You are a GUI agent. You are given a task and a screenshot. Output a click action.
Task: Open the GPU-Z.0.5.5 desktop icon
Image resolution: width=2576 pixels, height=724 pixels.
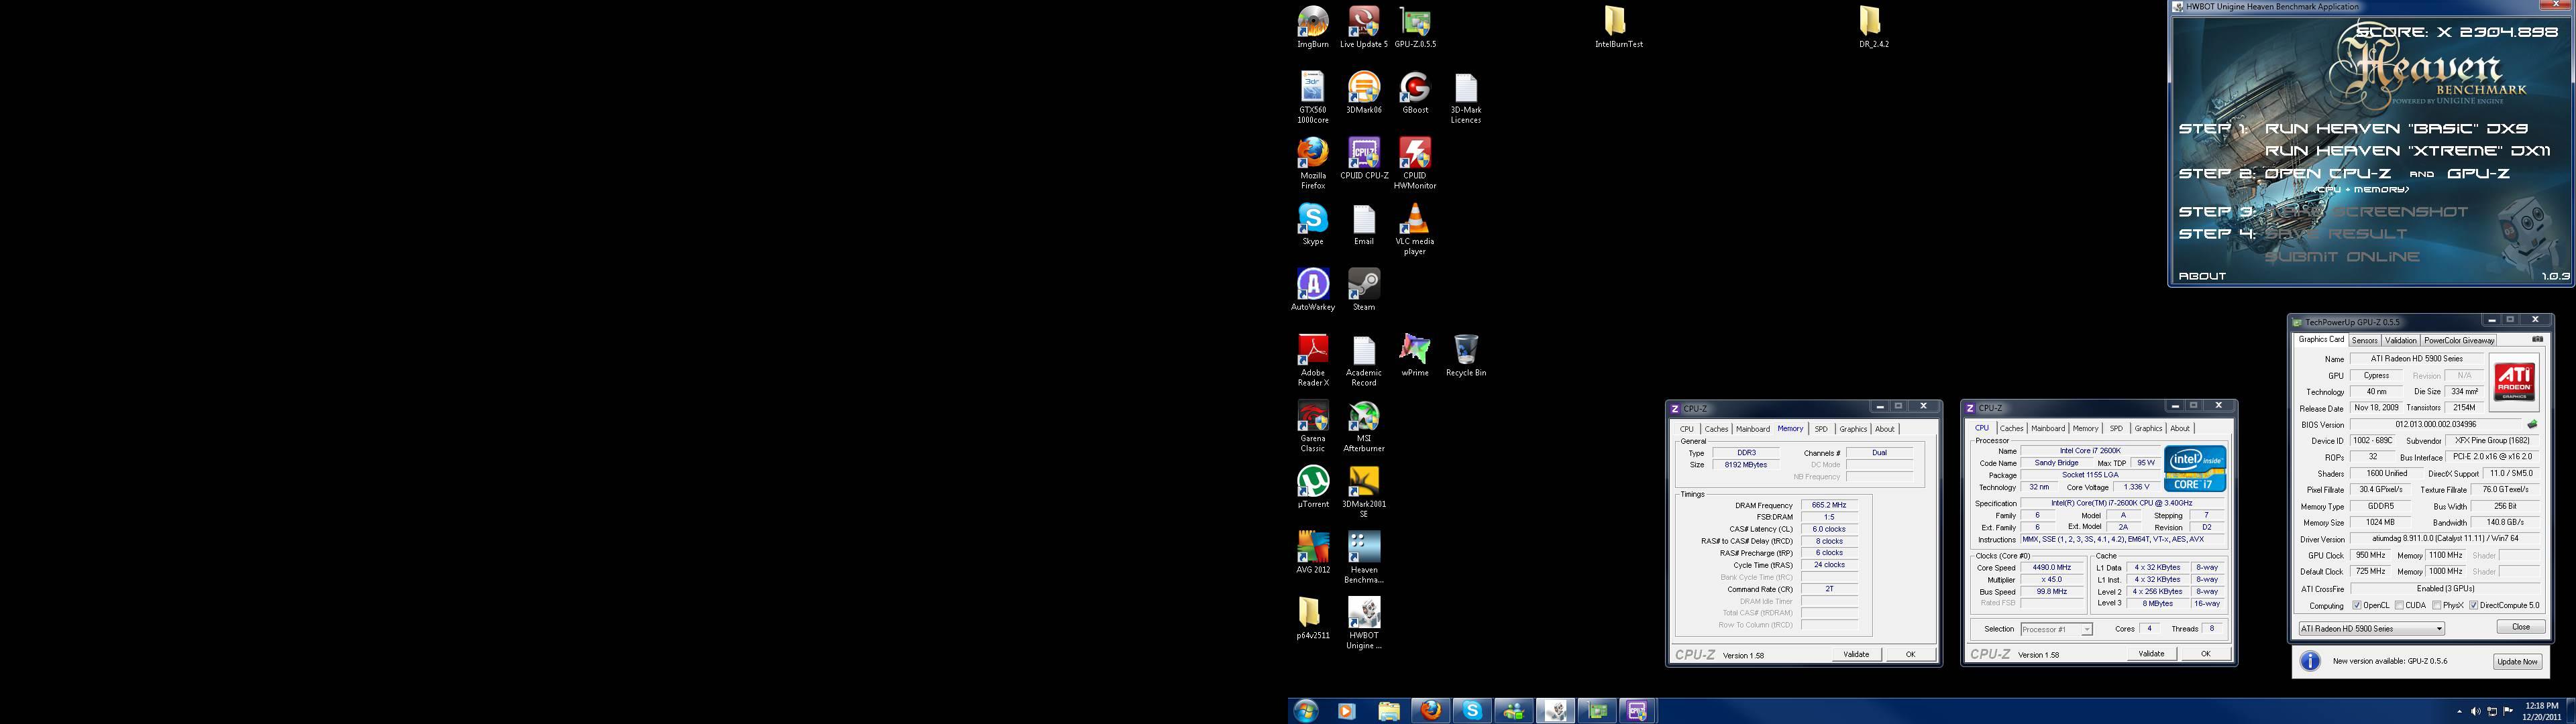(1415, 27)
